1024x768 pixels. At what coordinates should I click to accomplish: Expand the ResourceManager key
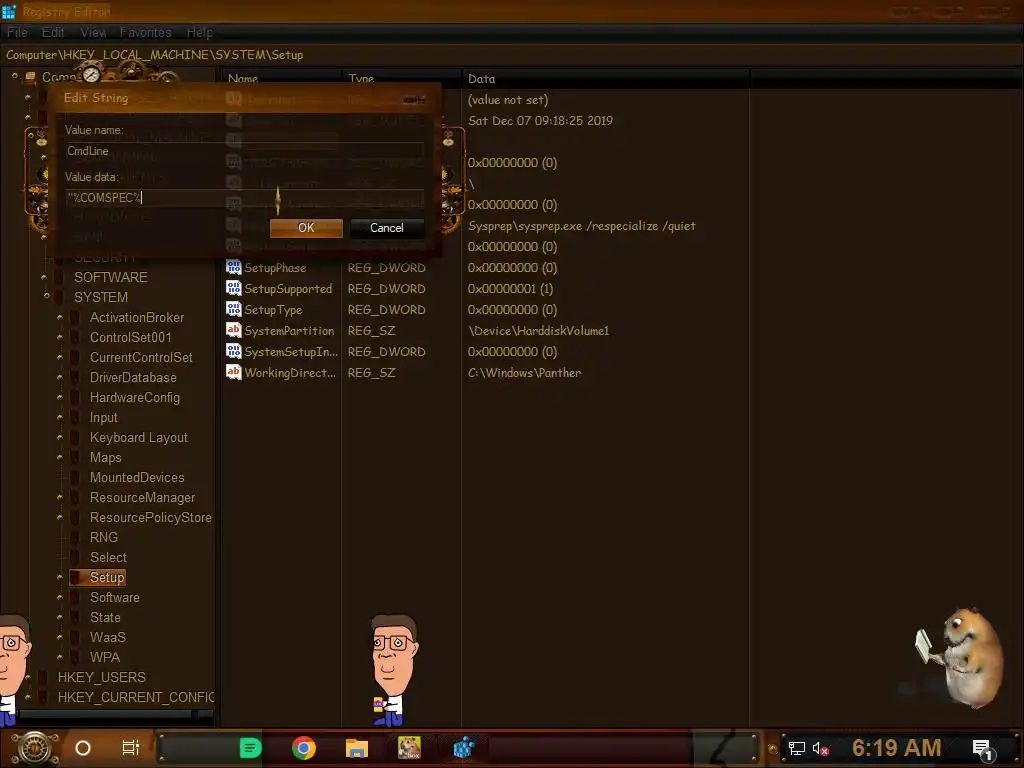[60, 498]
